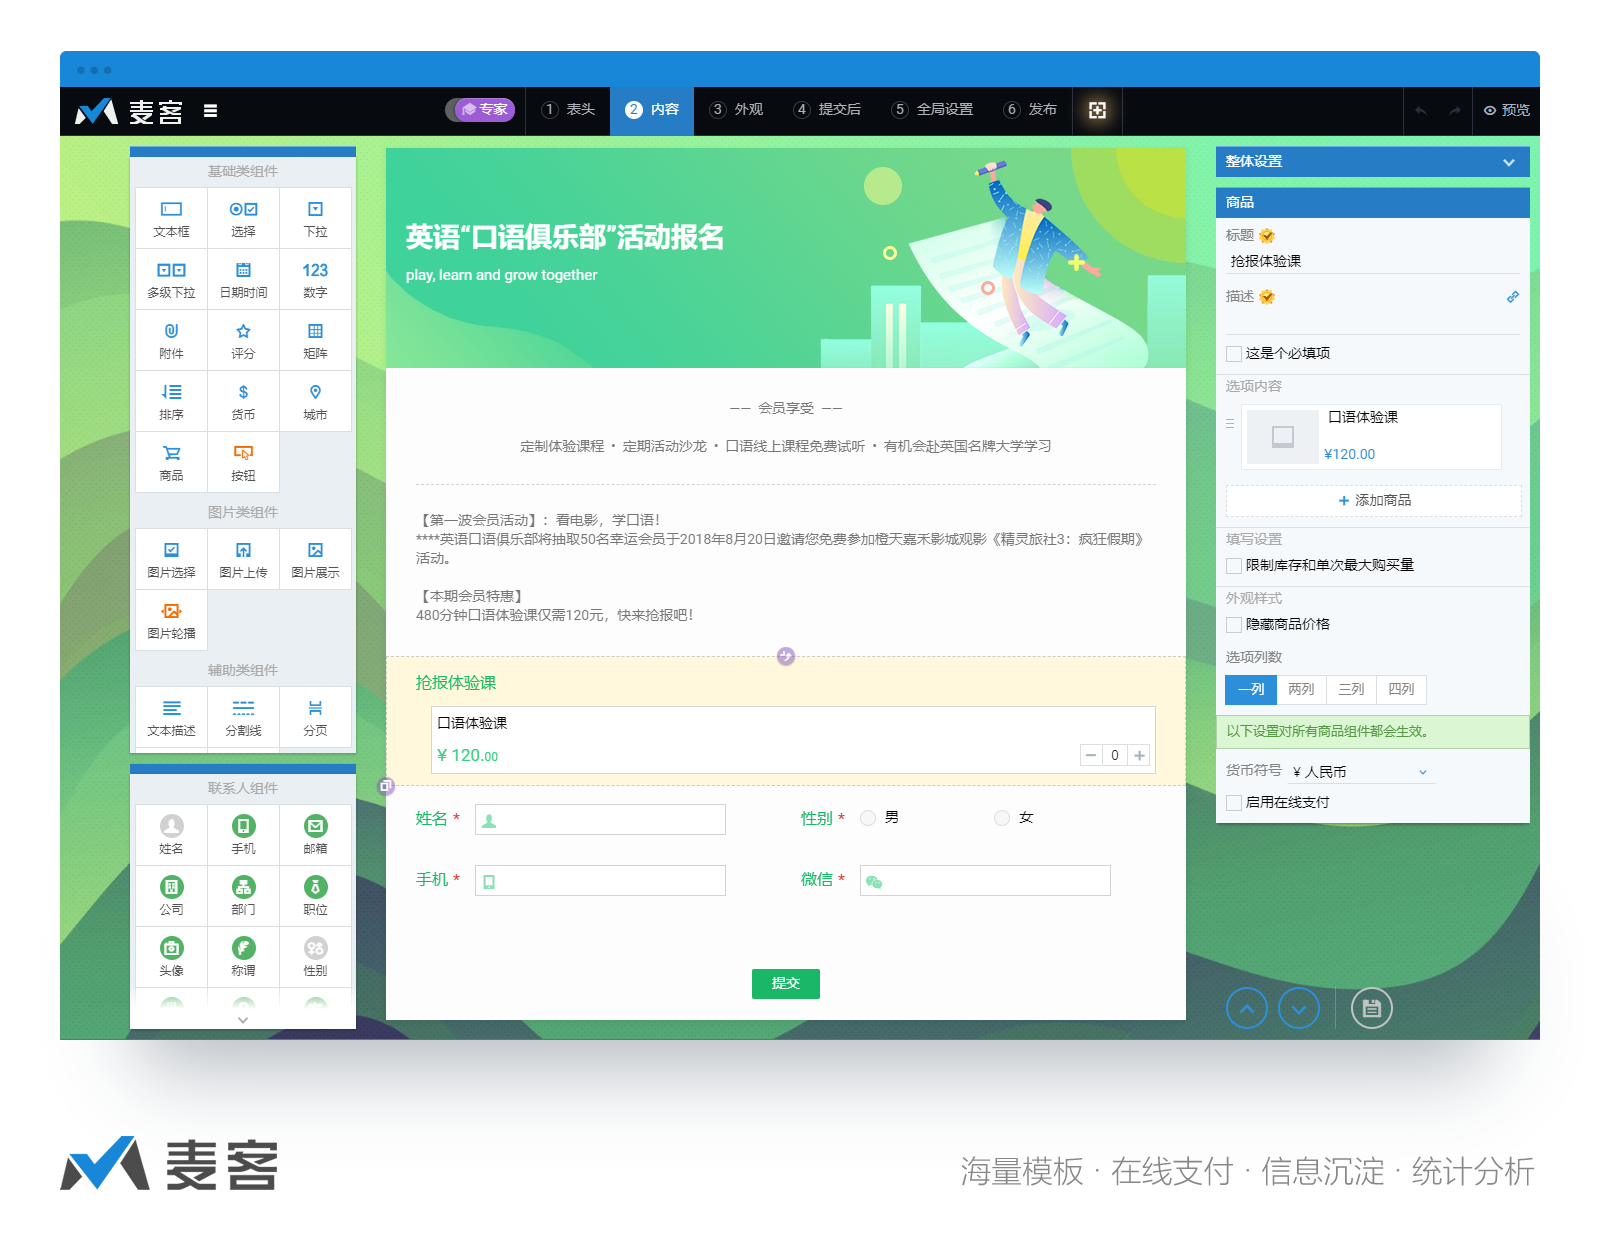Add a 分割线 divider component
The image size is (1600, 1250).
tap(243, 718)
